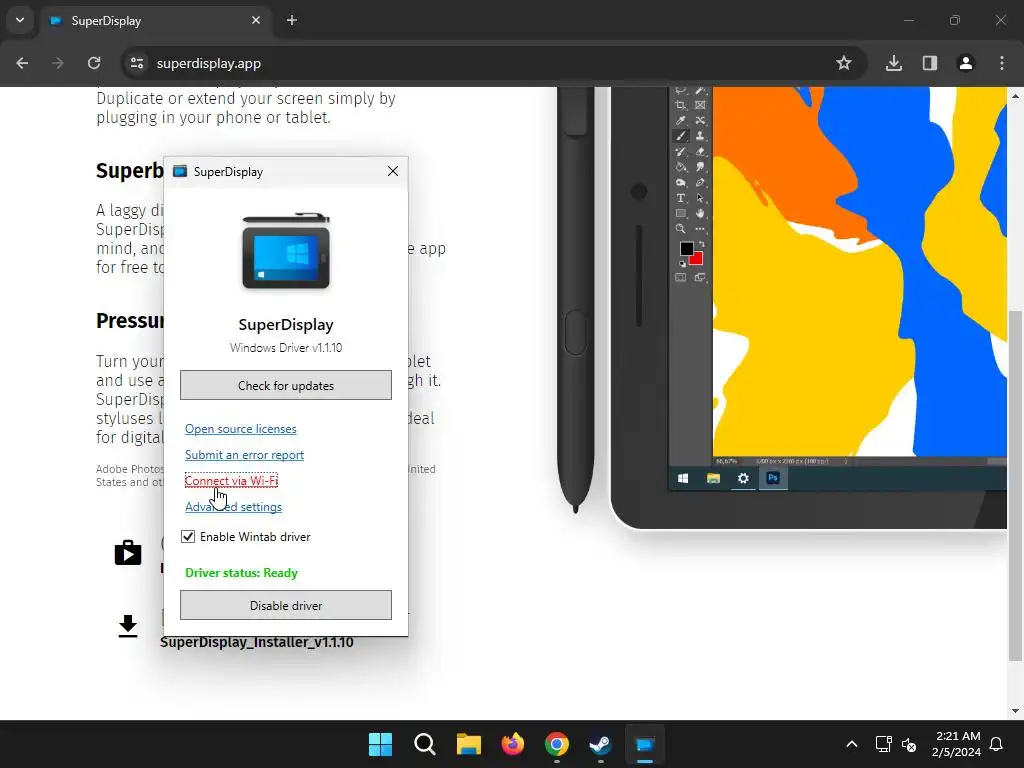Close the SuperDisplay browser tab
Image resolution: width=1024 pixels, height=768 pixels.
click(256, 20)
